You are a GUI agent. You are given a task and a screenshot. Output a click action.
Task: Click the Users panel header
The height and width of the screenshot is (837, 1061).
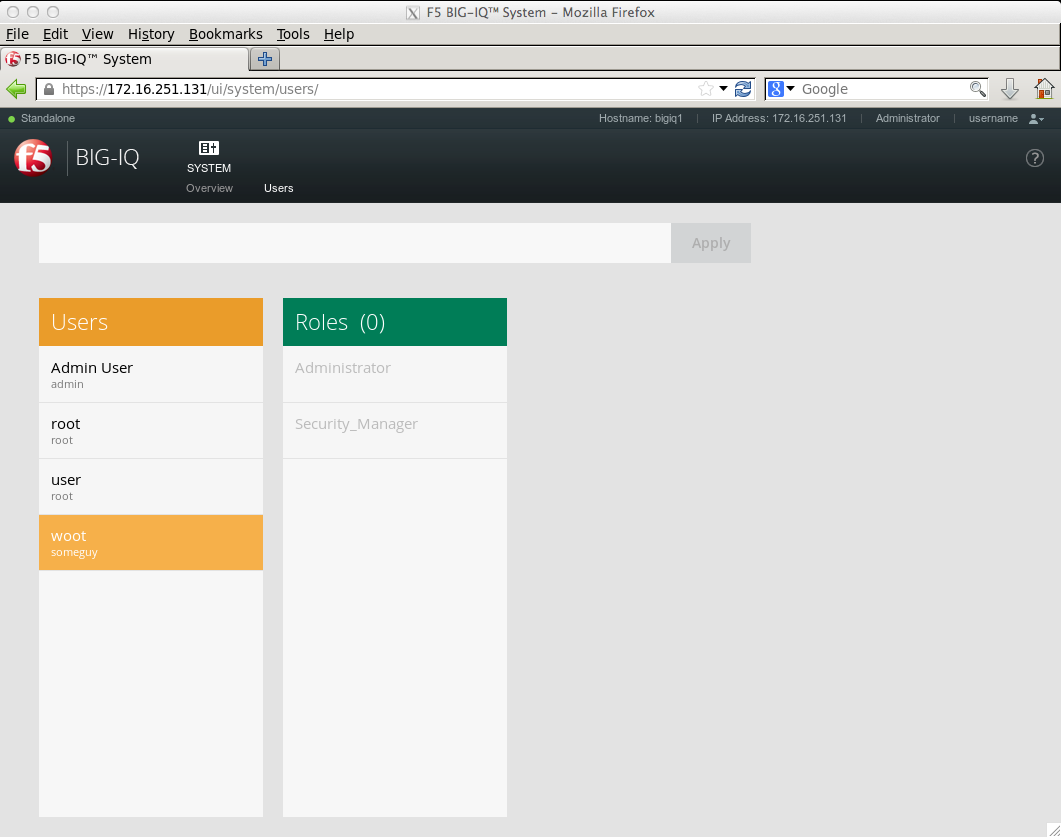(x=151, y=322)
